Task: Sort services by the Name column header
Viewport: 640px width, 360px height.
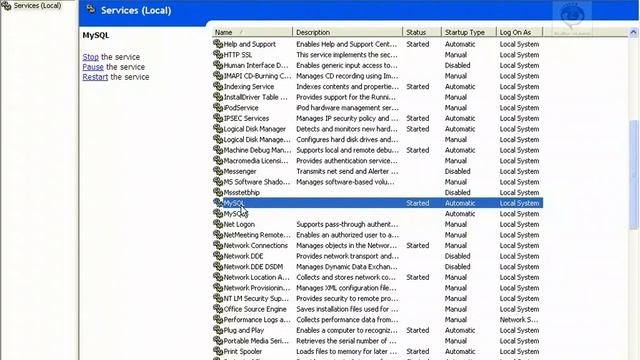Action: pos(252,32)
